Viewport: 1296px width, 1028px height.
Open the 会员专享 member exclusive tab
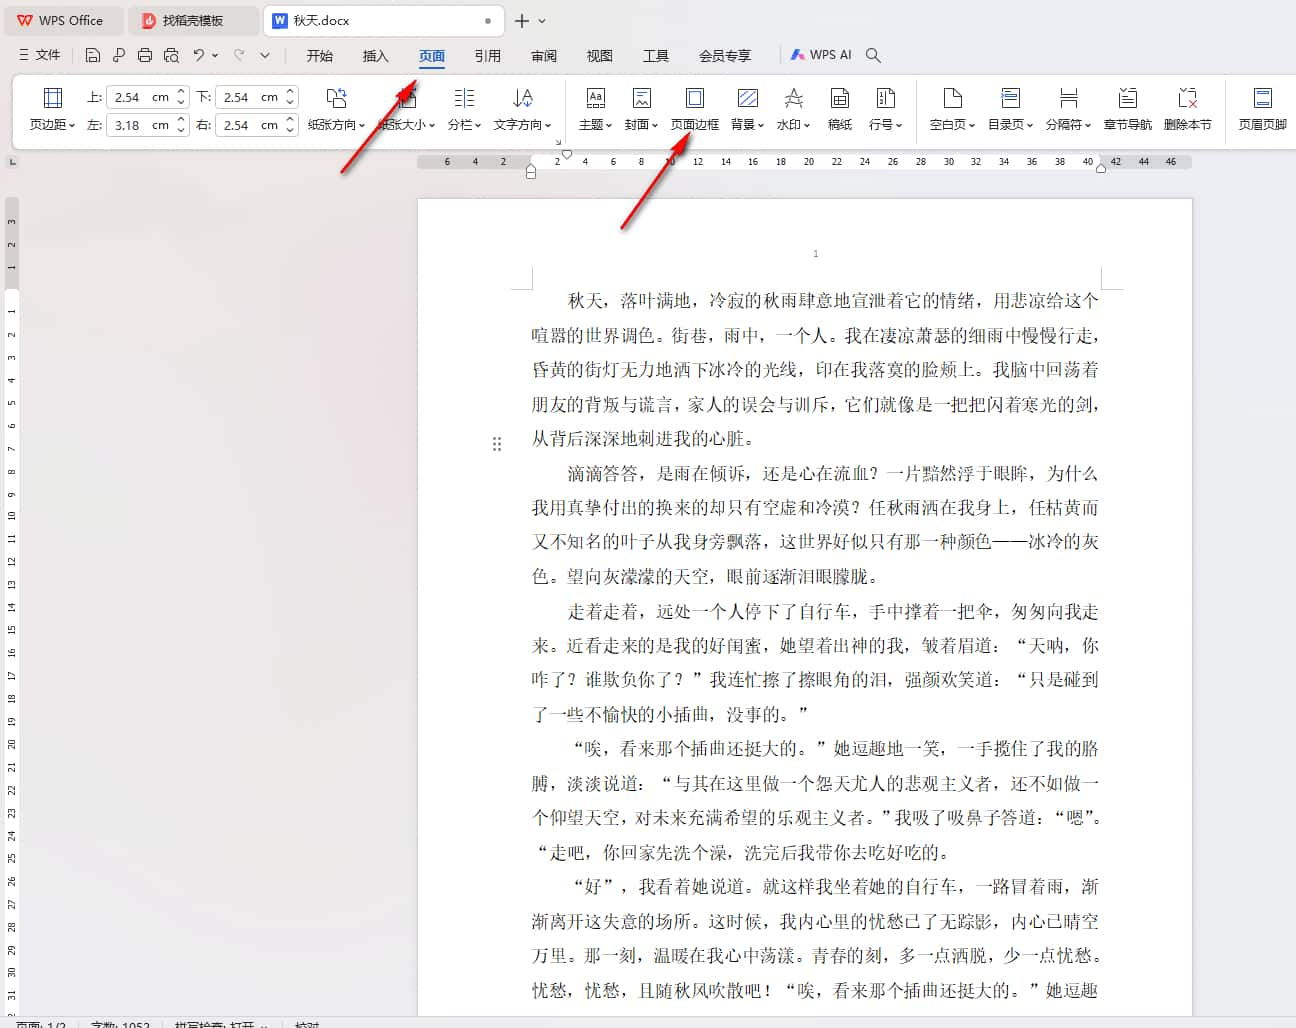725,56
